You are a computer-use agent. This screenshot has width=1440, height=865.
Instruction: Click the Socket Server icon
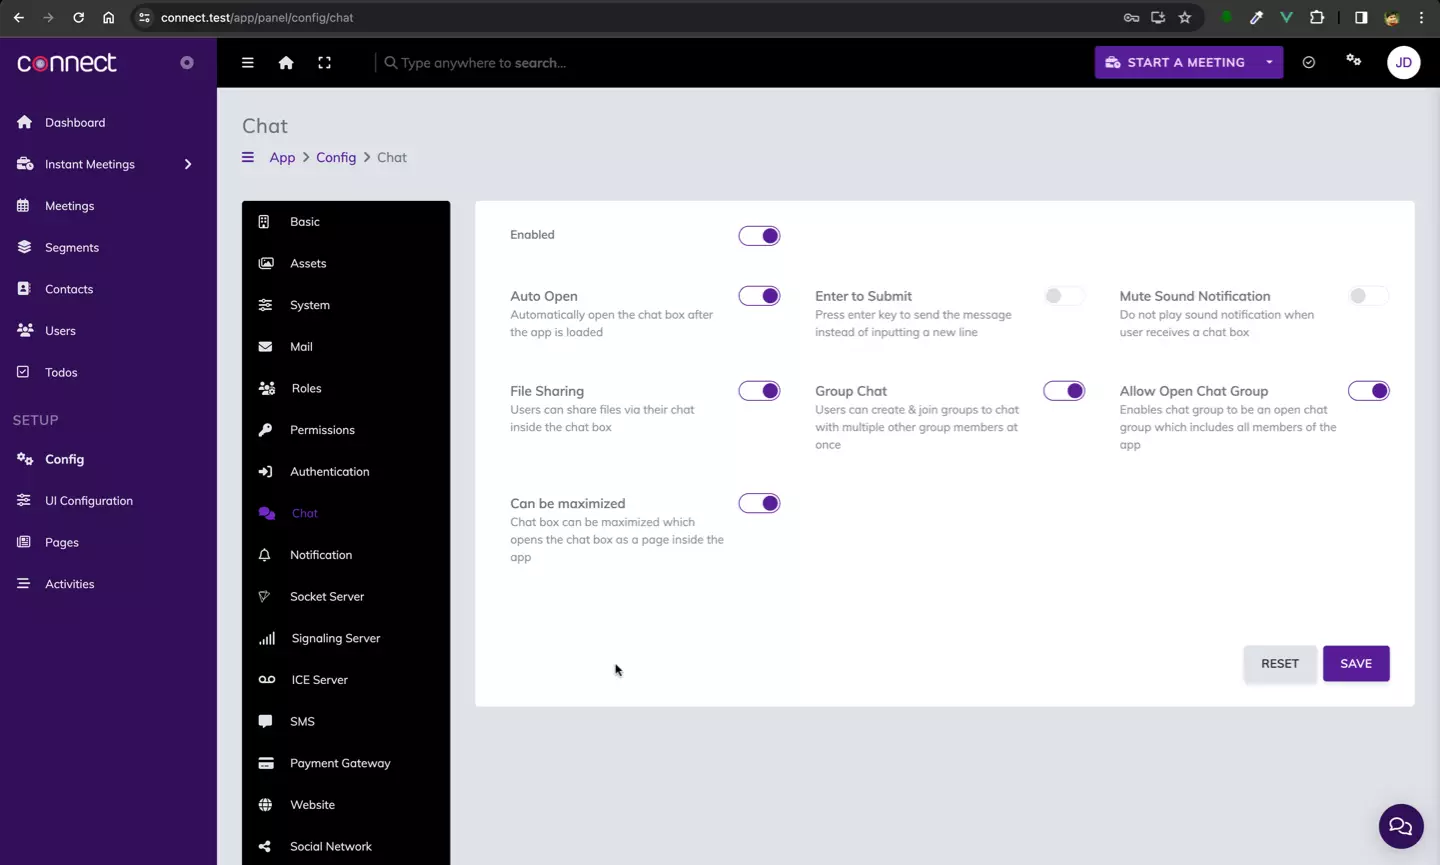click(x=264, y=597)
